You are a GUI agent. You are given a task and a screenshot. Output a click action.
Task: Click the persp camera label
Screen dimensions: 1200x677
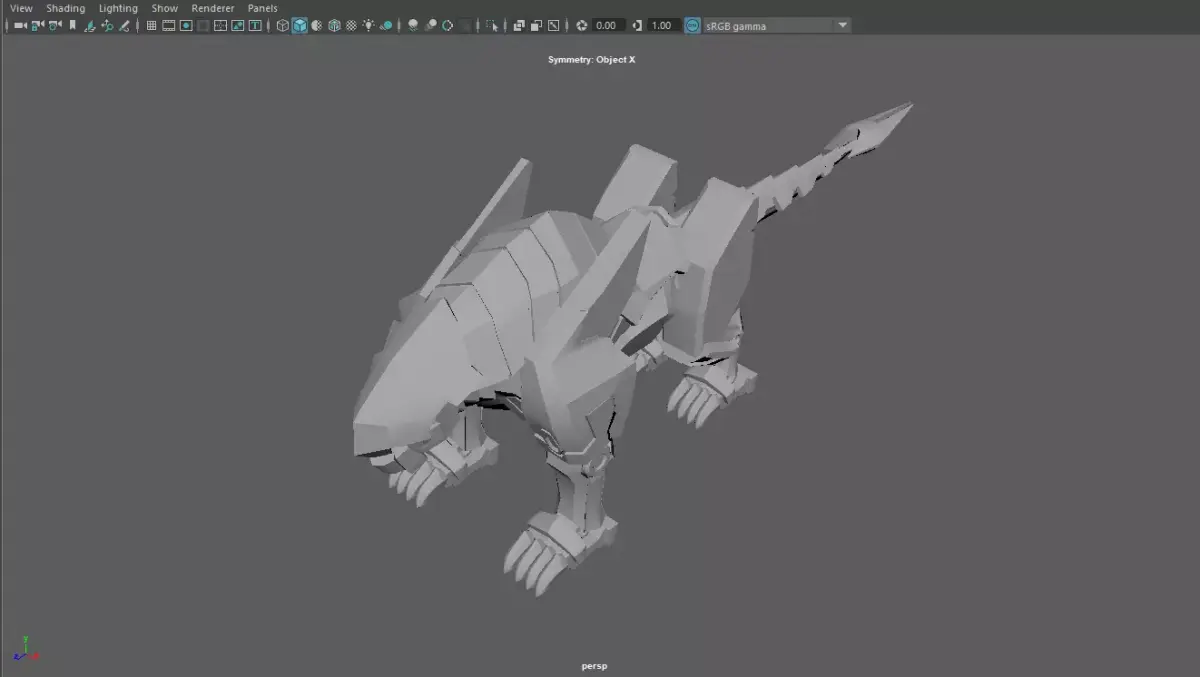click(594, 666)
